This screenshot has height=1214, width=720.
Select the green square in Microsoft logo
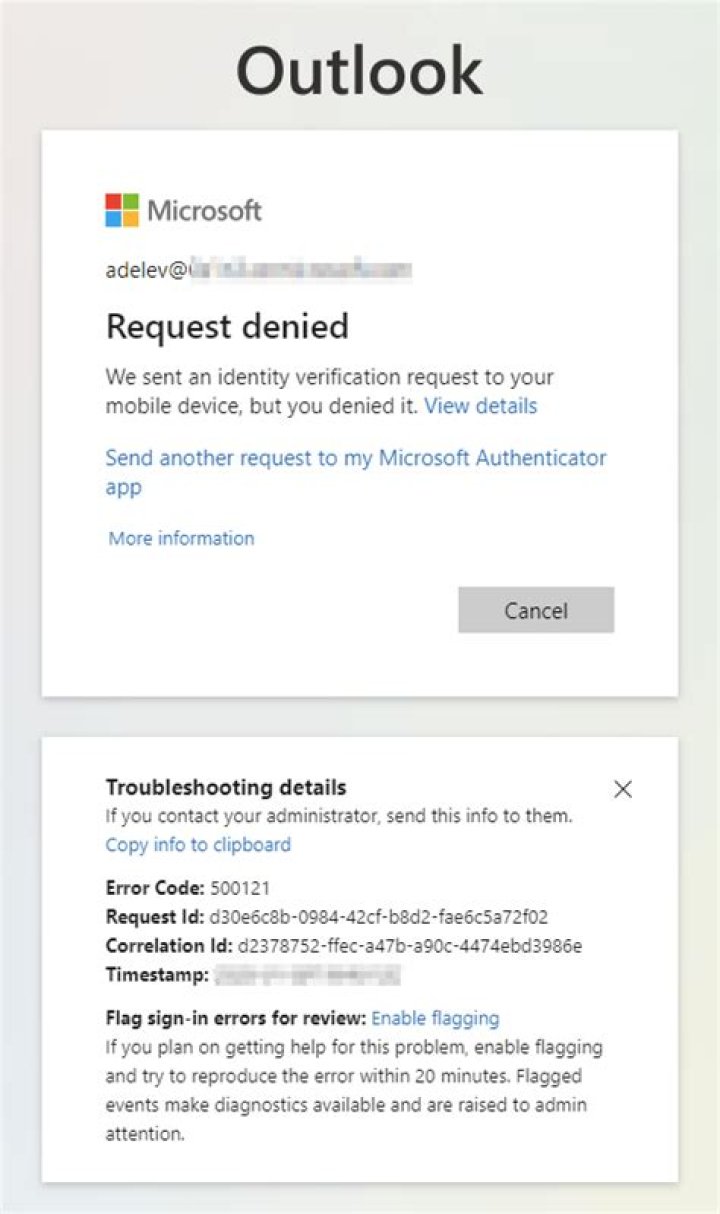130,203
